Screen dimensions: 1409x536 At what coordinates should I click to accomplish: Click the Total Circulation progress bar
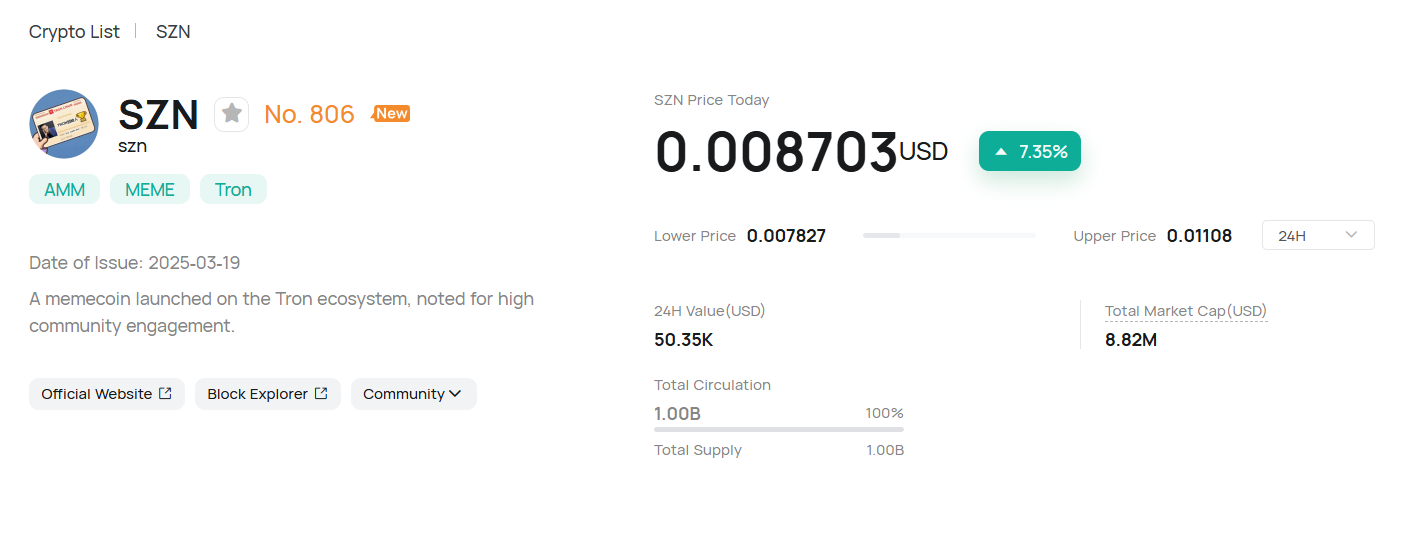[x=778, y=429]
